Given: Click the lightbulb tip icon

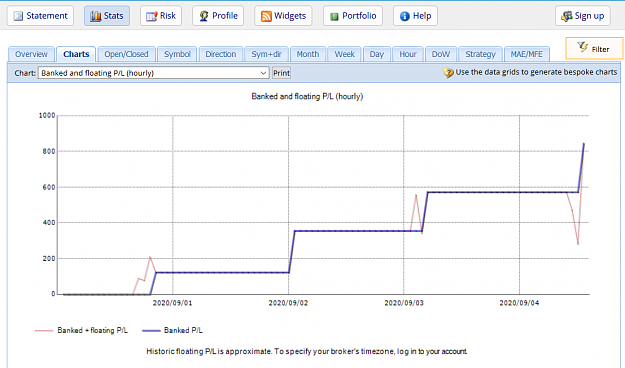Looking at the screenshot, I should [x=448, y=73].
